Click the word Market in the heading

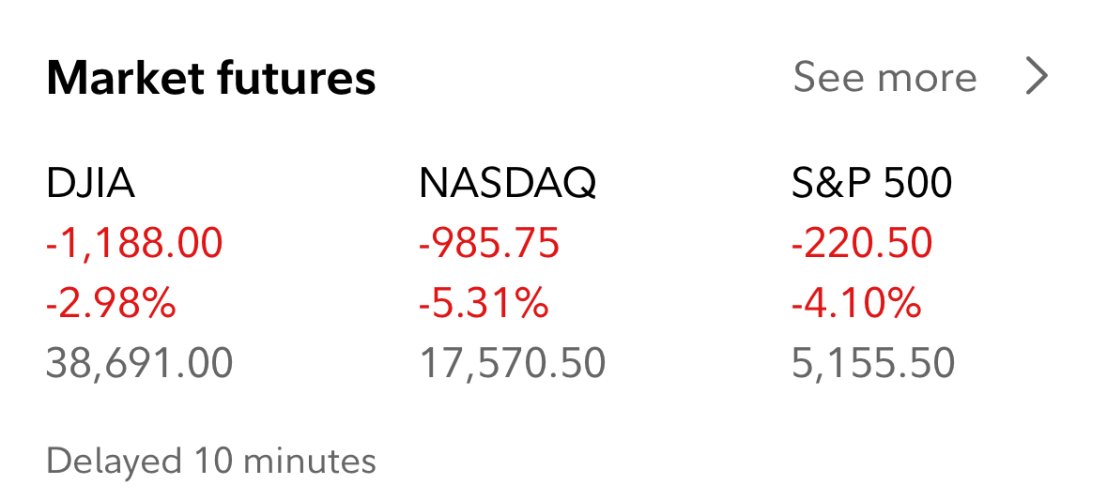click(x=126, y=78)
